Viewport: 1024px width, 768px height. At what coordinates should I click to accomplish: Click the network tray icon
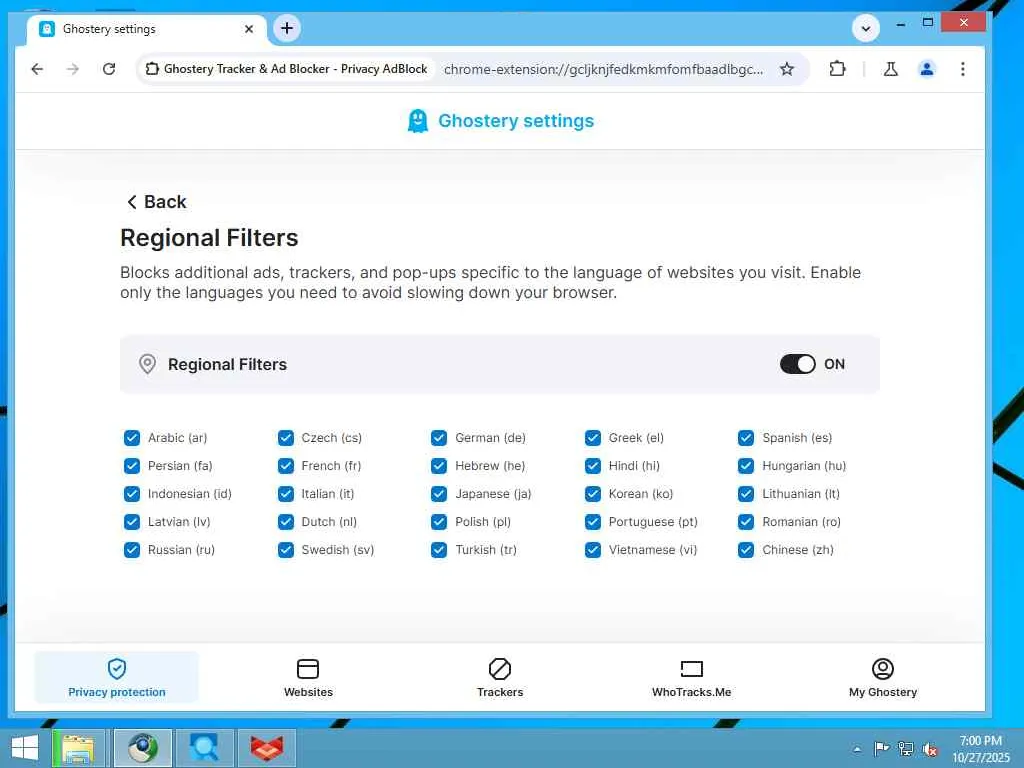coord(906,749)
